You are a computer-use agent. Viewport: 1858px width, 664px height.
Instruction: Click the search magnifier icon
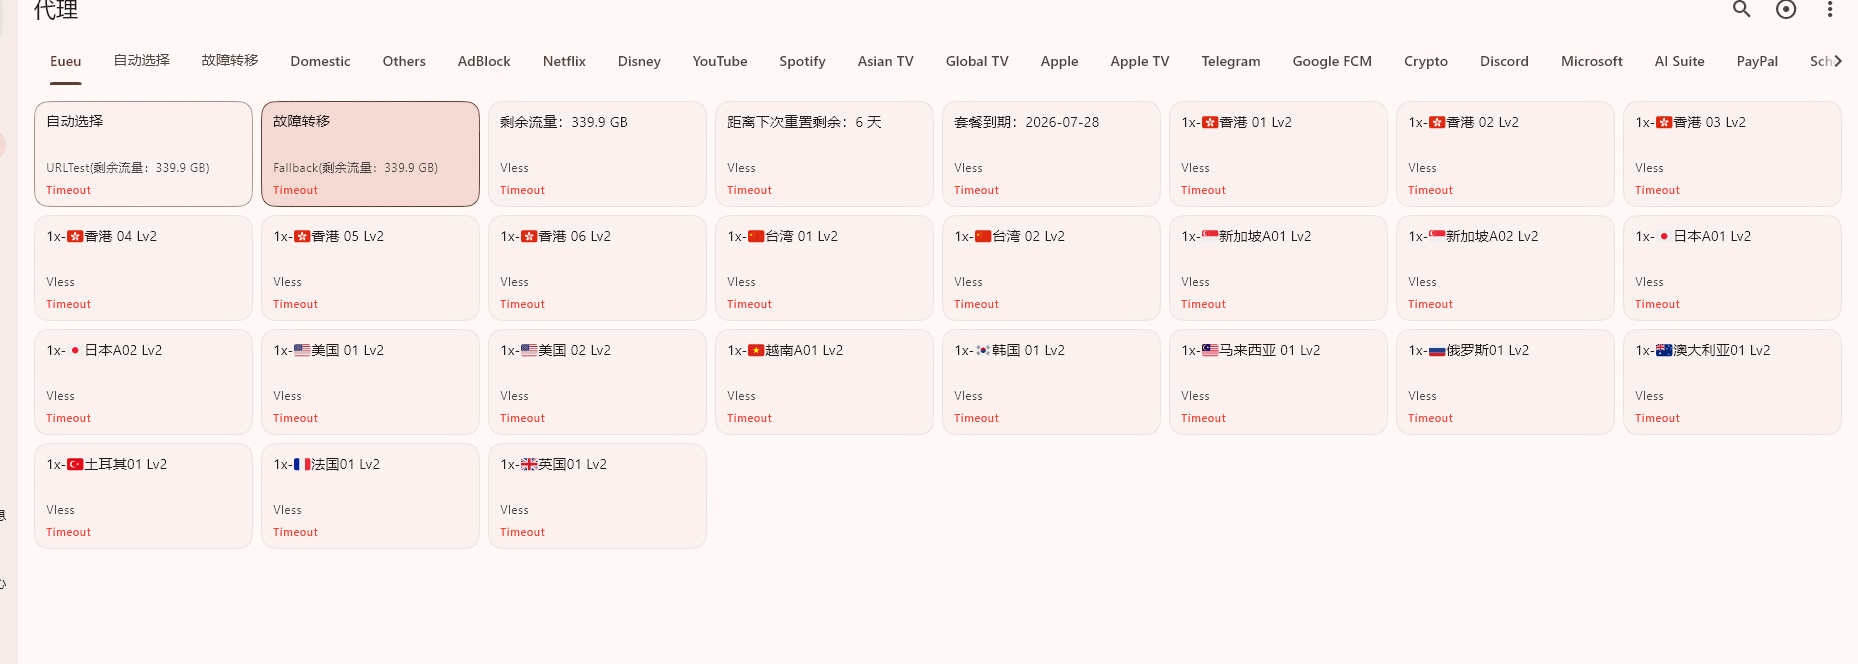coord(1741,10)
